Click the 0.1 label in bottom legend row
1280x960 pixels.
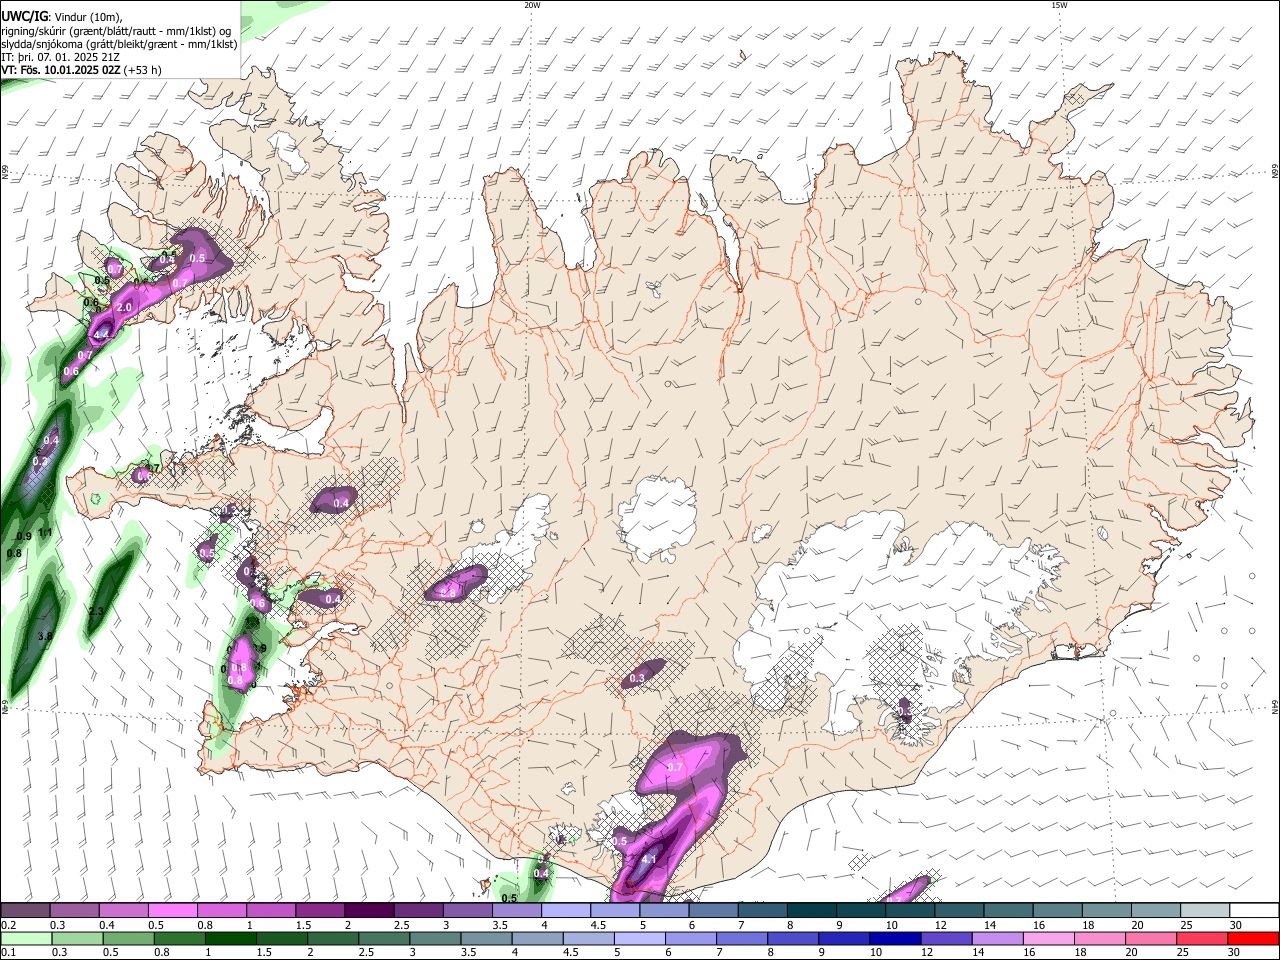pyautogui.click(x=9, y=952)
